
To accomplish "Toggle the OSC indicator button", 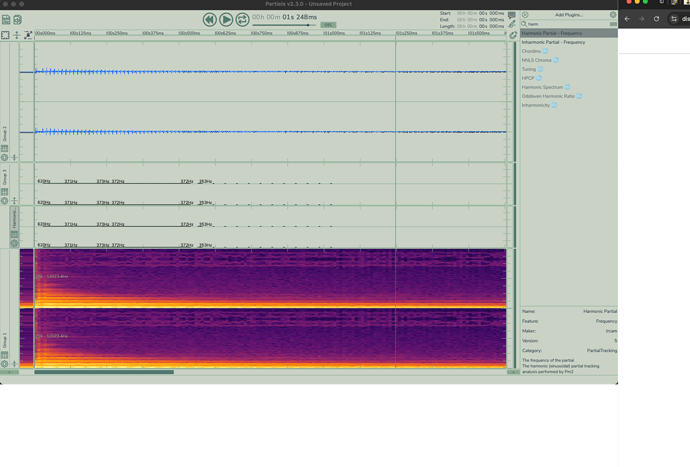I will tap(328, 25).
